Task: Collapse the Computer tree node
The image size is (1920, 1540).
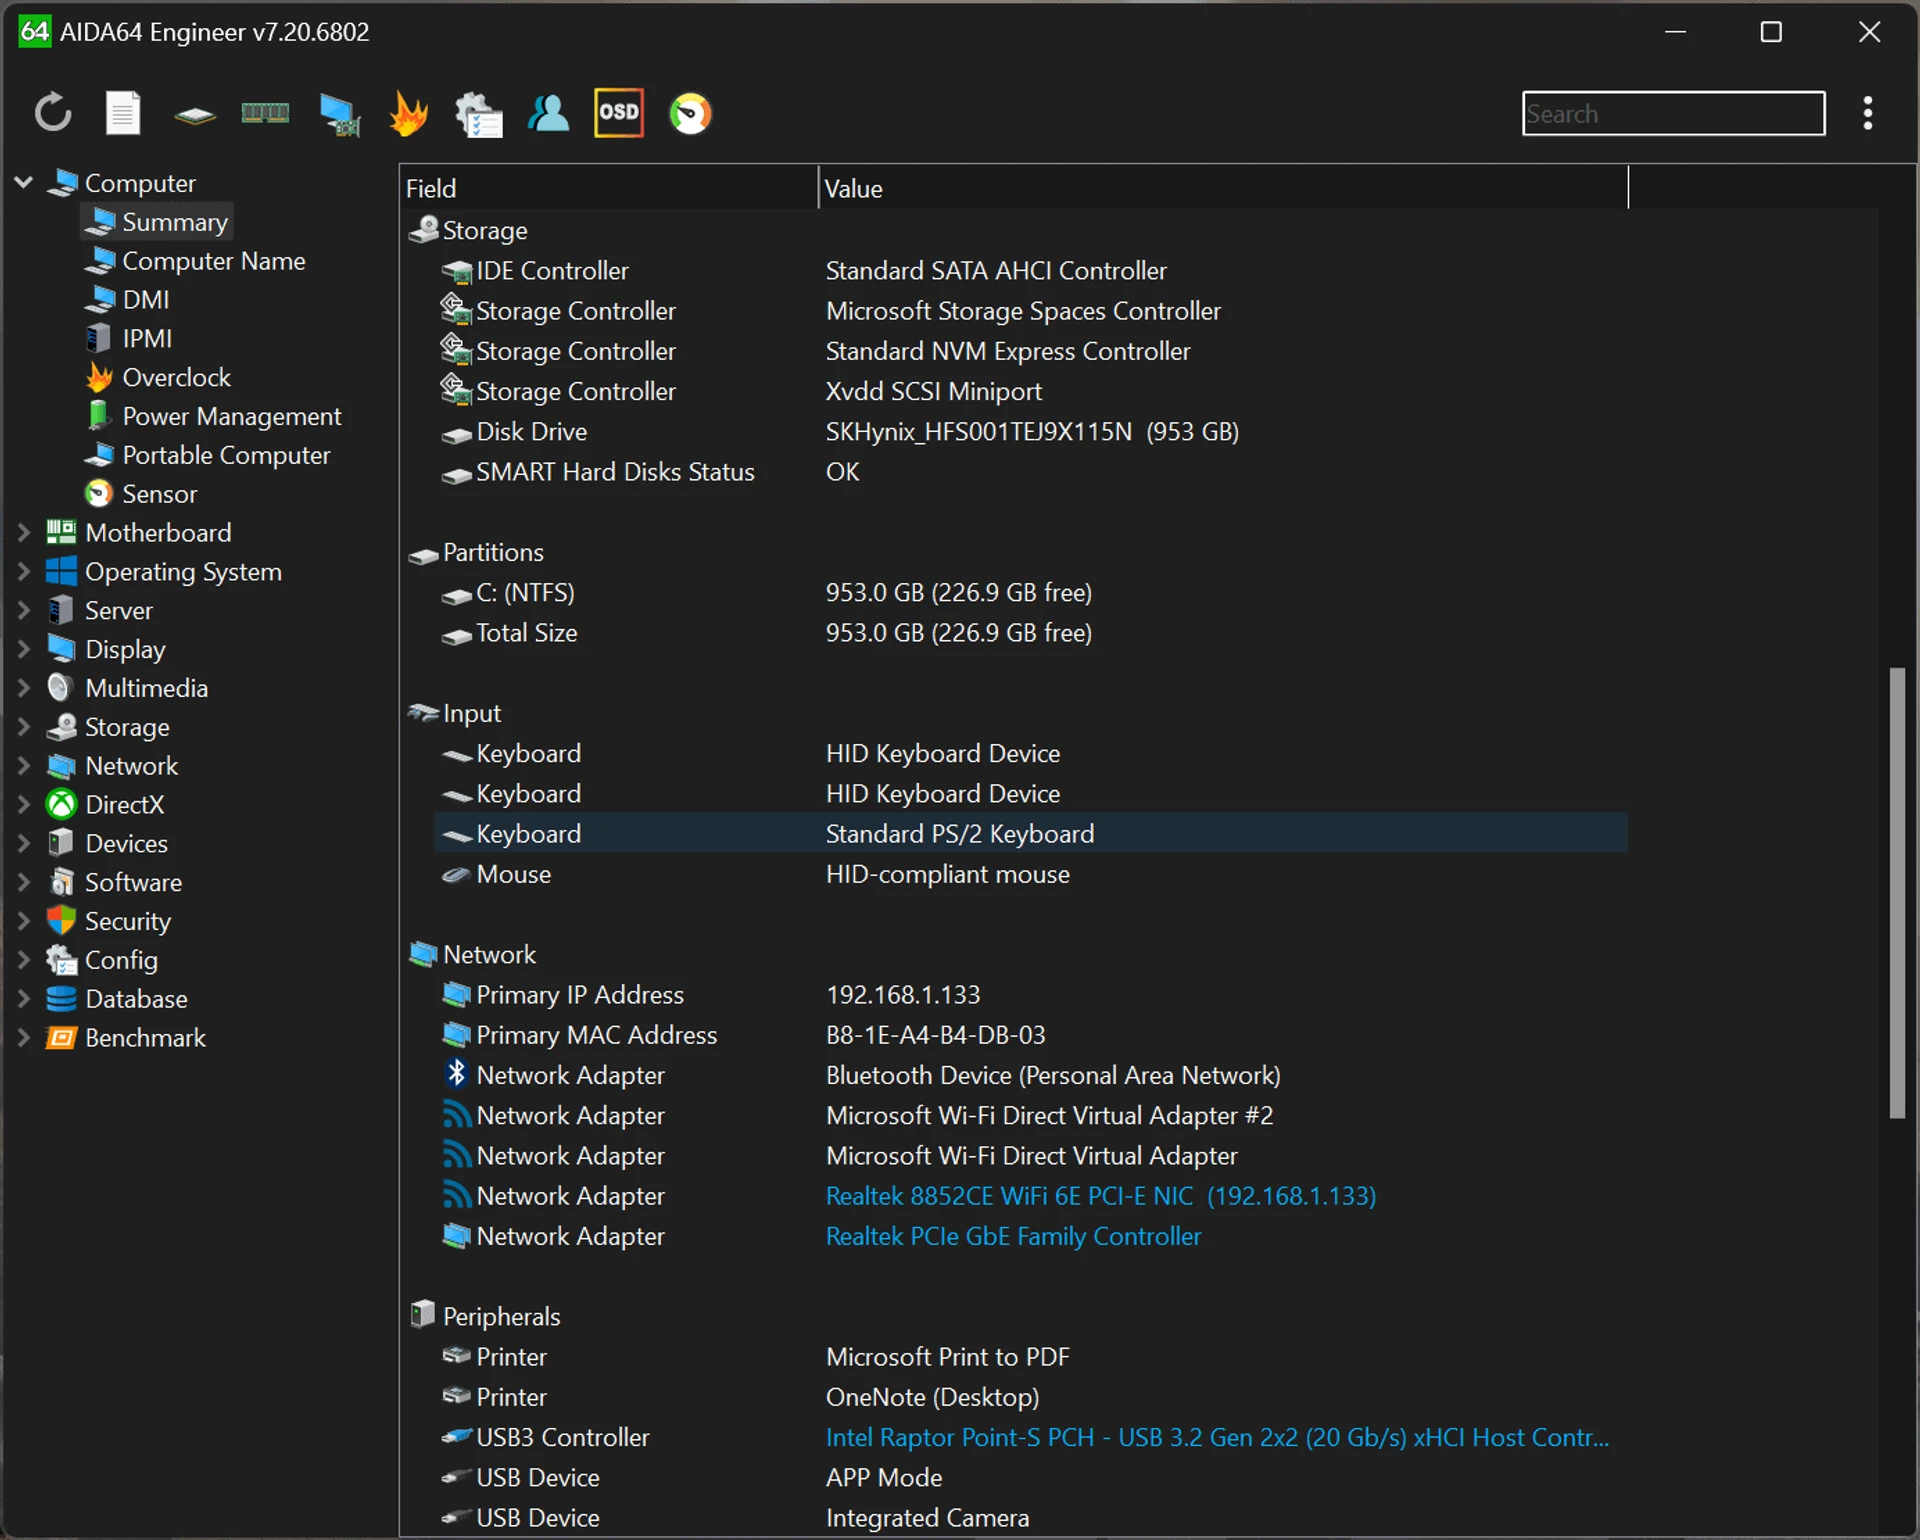Action: tap(24, 182)
